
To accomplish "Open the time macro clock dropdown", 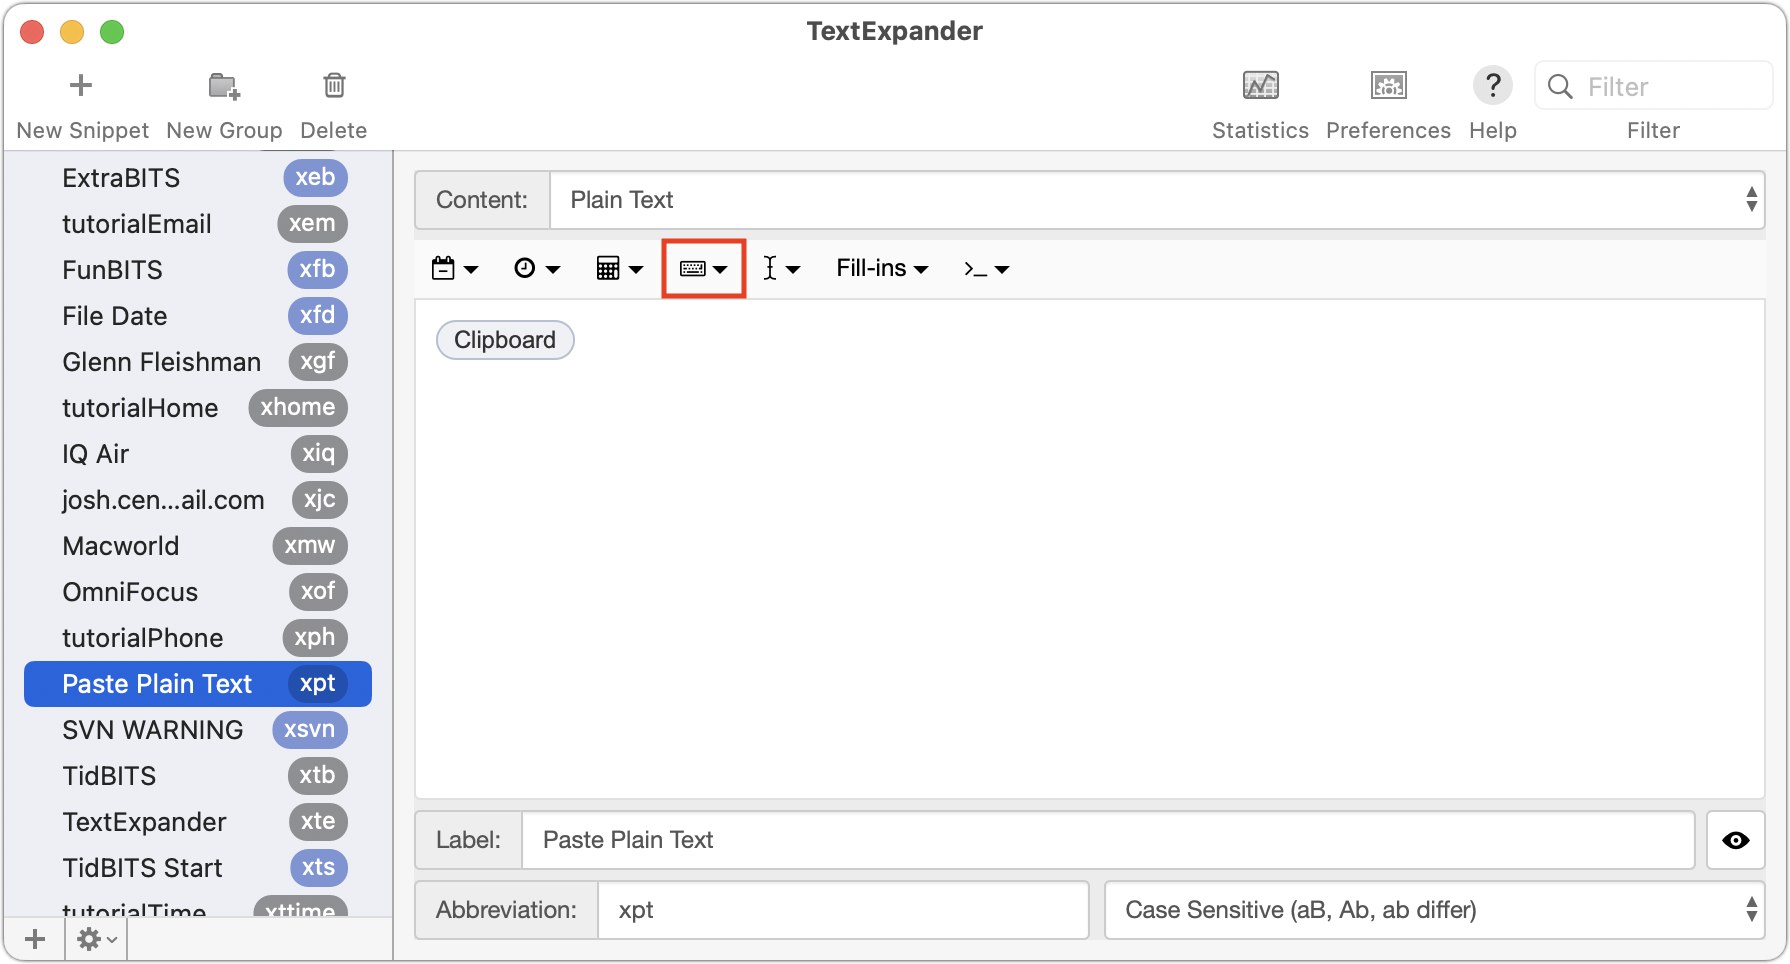I will pyautogui.click(x=537, y=268).
